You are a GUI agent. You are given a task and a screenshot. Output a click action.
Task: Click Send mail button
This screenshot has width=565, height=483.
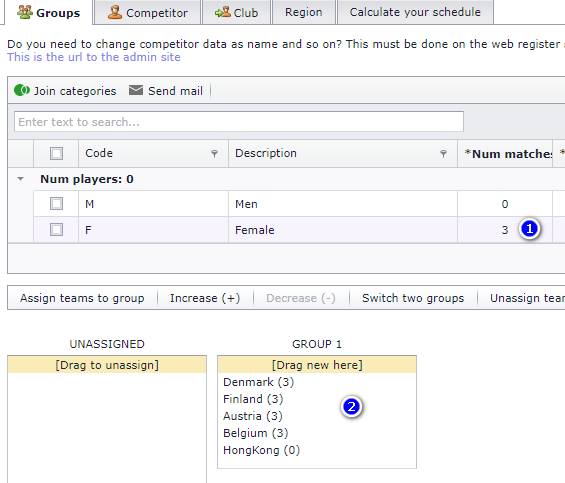pos(166,90)
